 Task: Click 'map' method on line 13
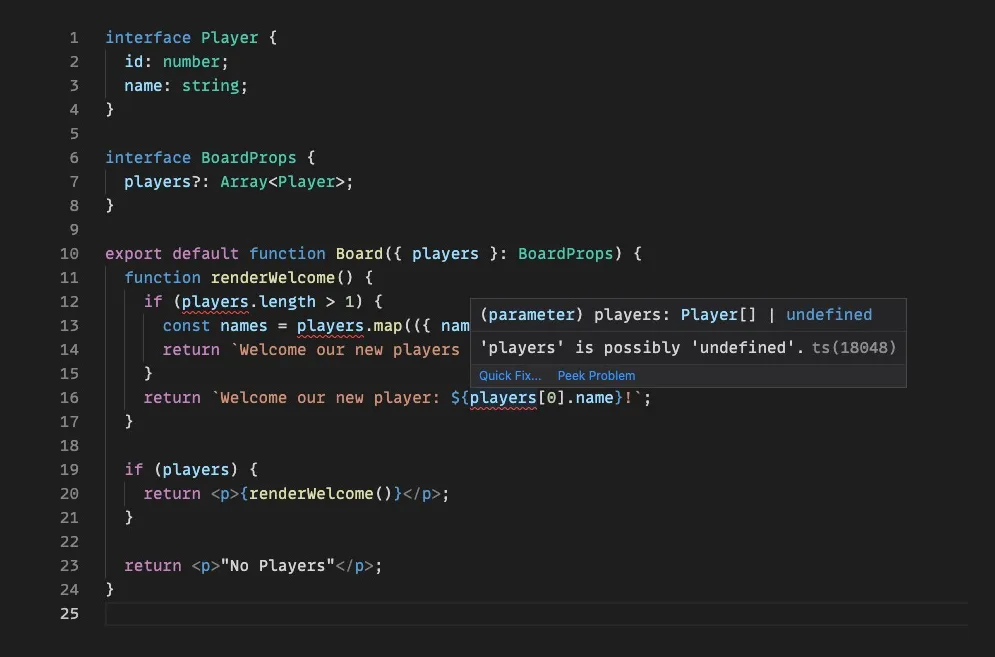(388, 326)
